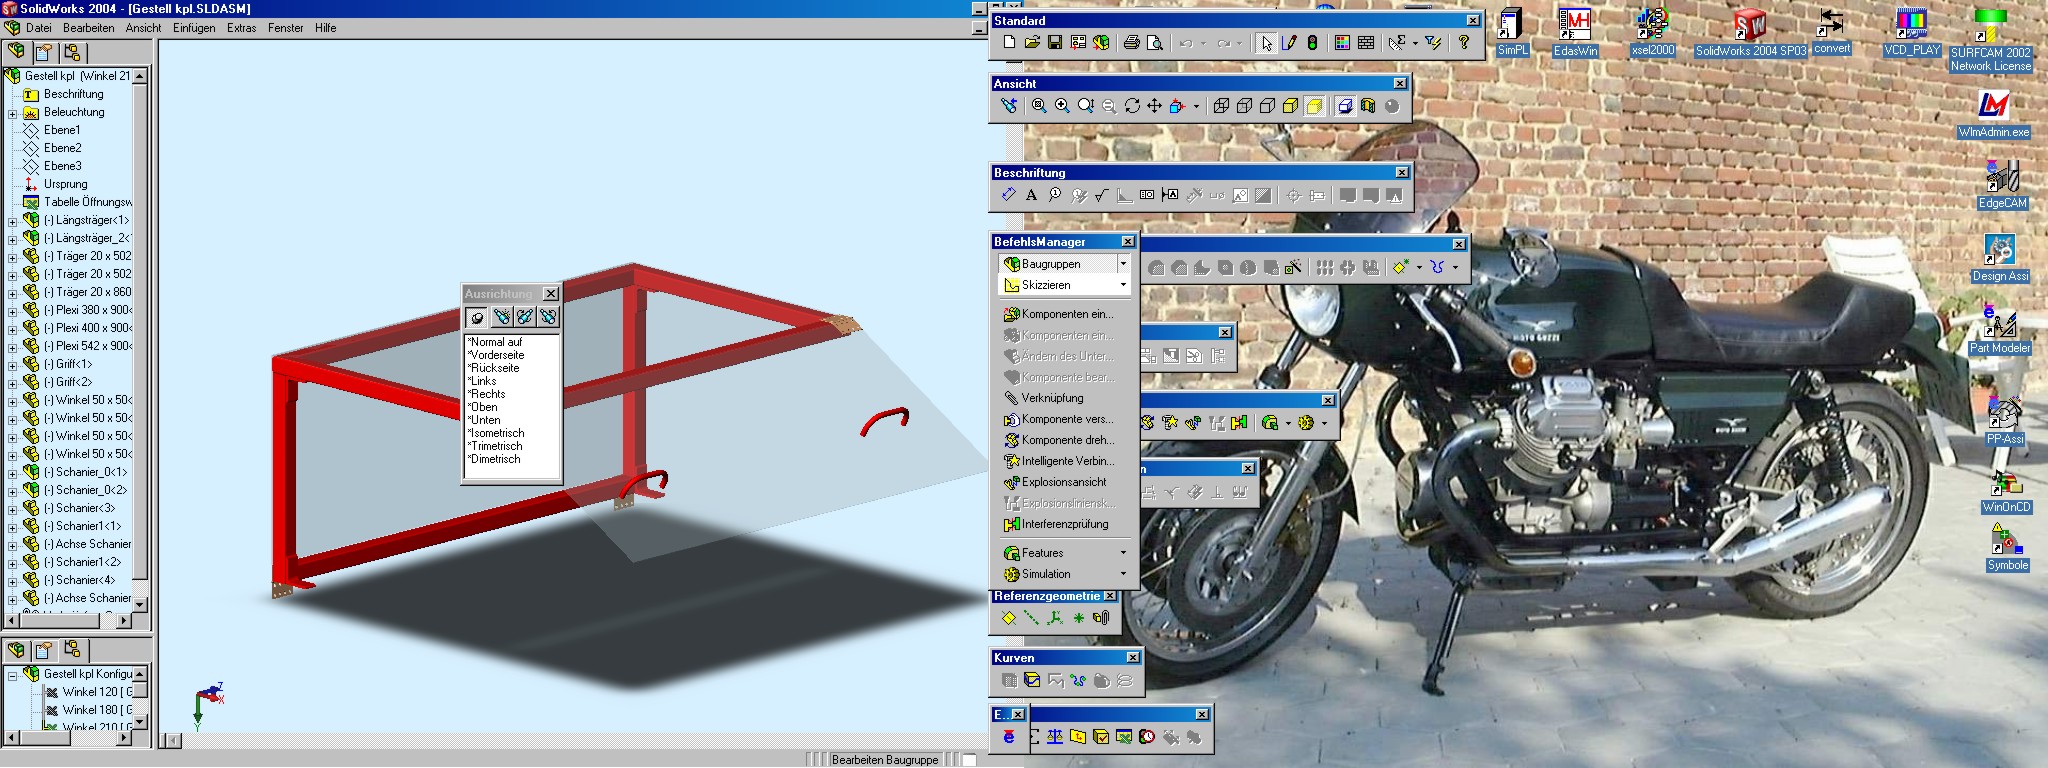This screenshot has height=768, width=2048.
Task: Expand the Längsträger<1> tree node
Action: click(x=12, y=221)
